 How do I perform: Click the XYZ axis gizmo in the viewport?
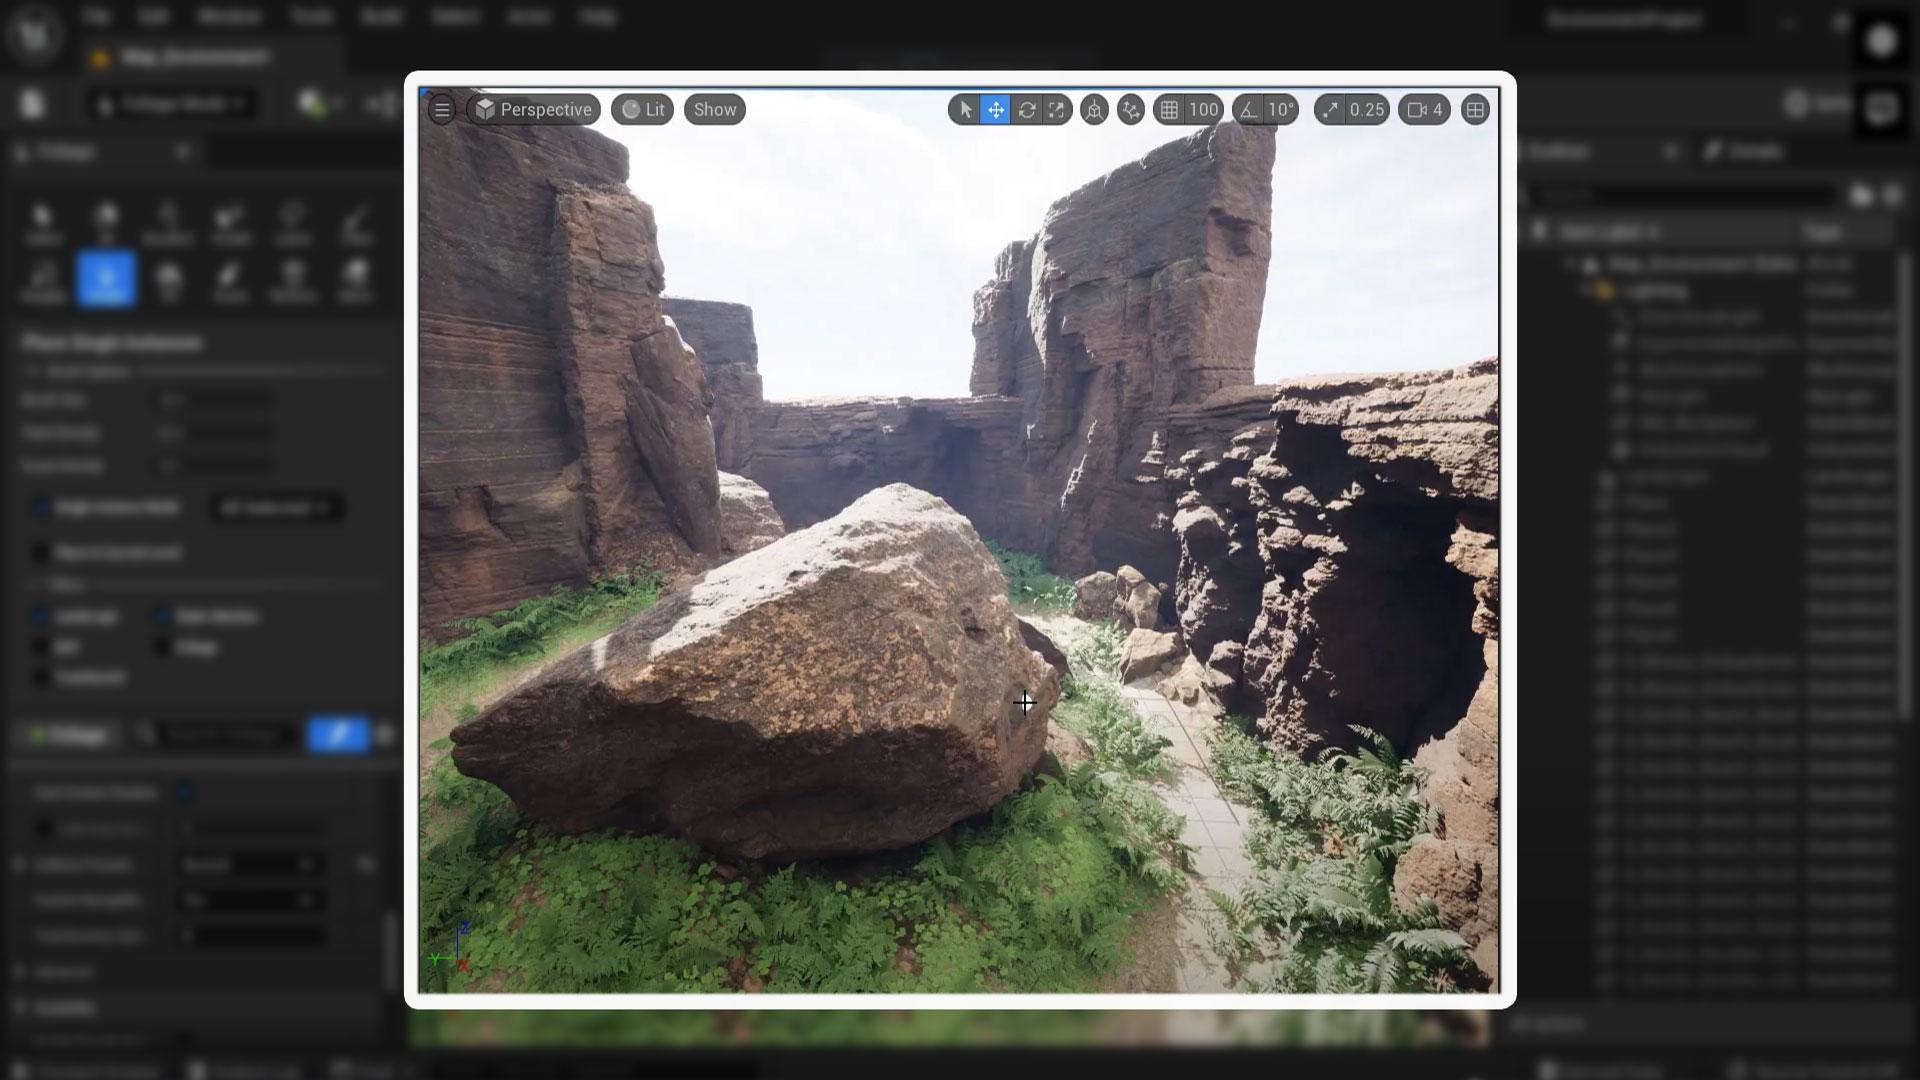pos(450,948)
